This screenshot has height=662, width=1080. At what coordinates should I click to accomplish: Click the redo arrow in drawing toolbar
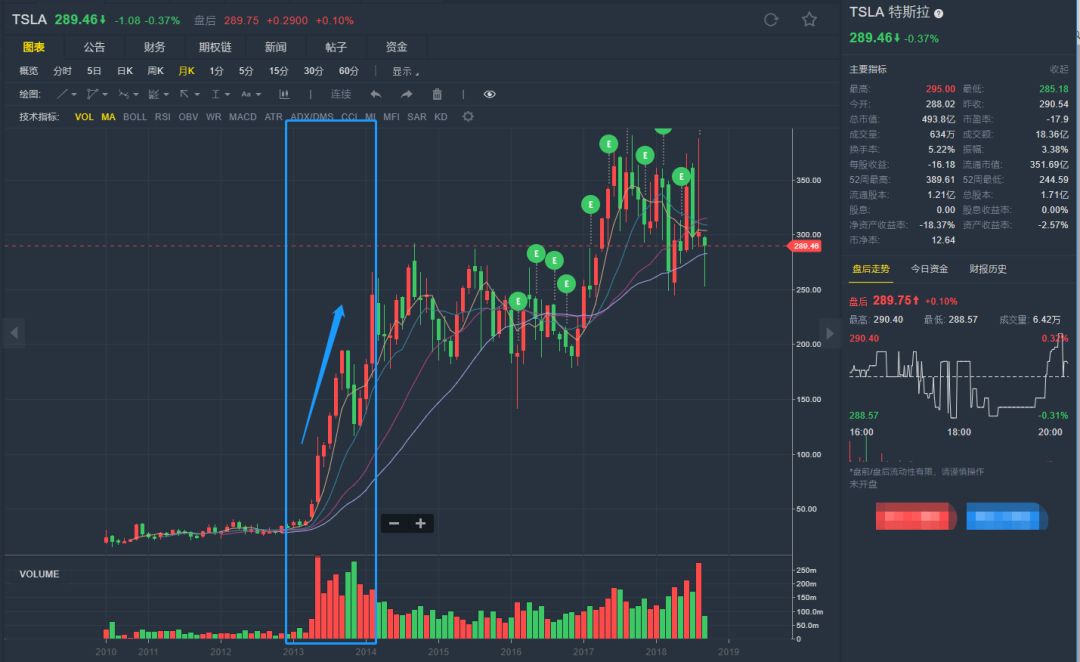[x=406, y=94]
